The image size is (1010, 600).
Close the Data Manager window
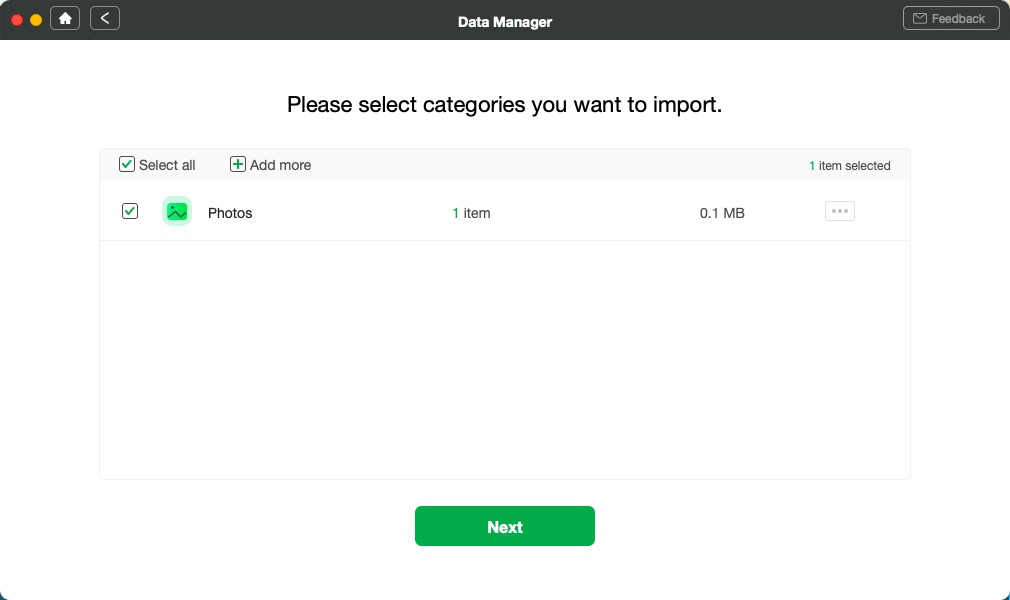tap(17, 19)
